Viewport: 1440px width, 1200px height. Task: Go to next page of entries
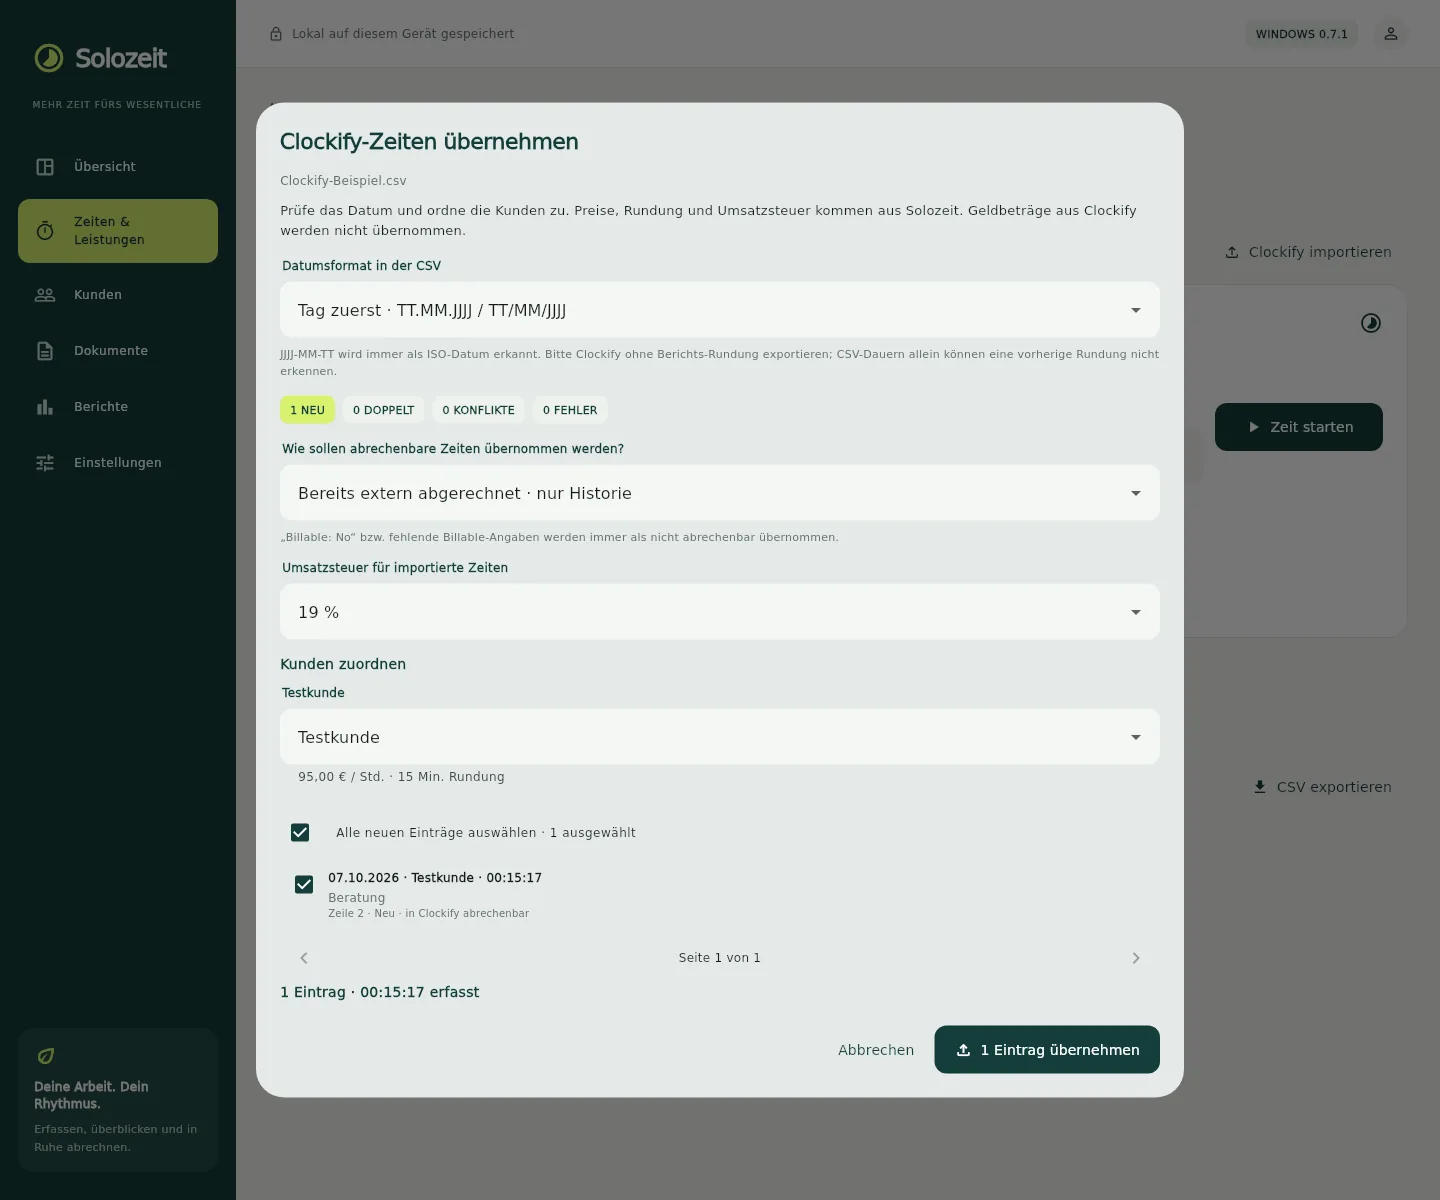click(1136, 958)
